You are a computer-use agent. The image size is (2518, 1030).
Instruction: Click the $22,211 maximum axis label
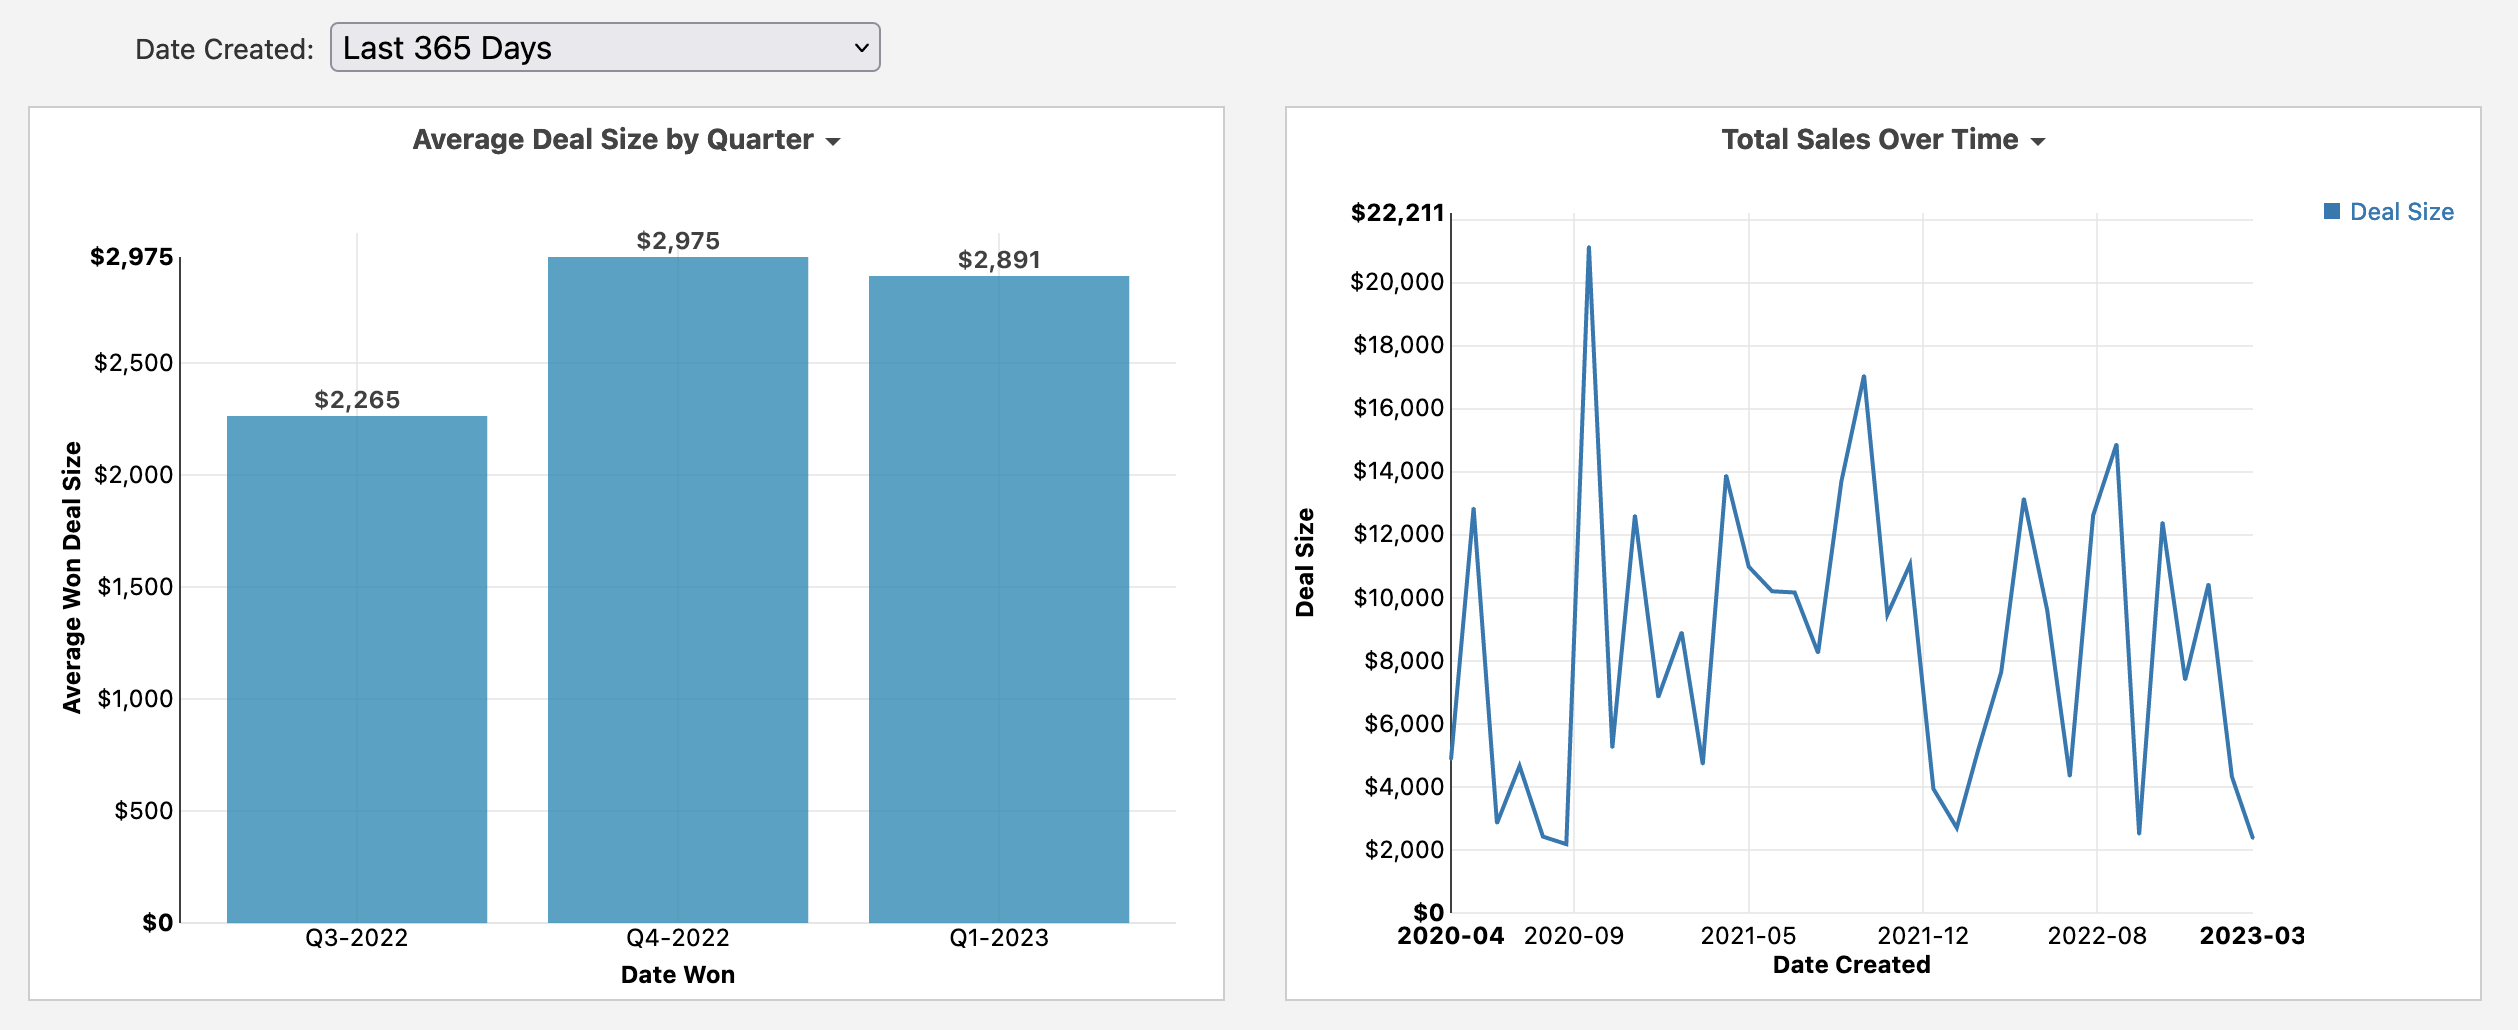(x=1399, y=212)
